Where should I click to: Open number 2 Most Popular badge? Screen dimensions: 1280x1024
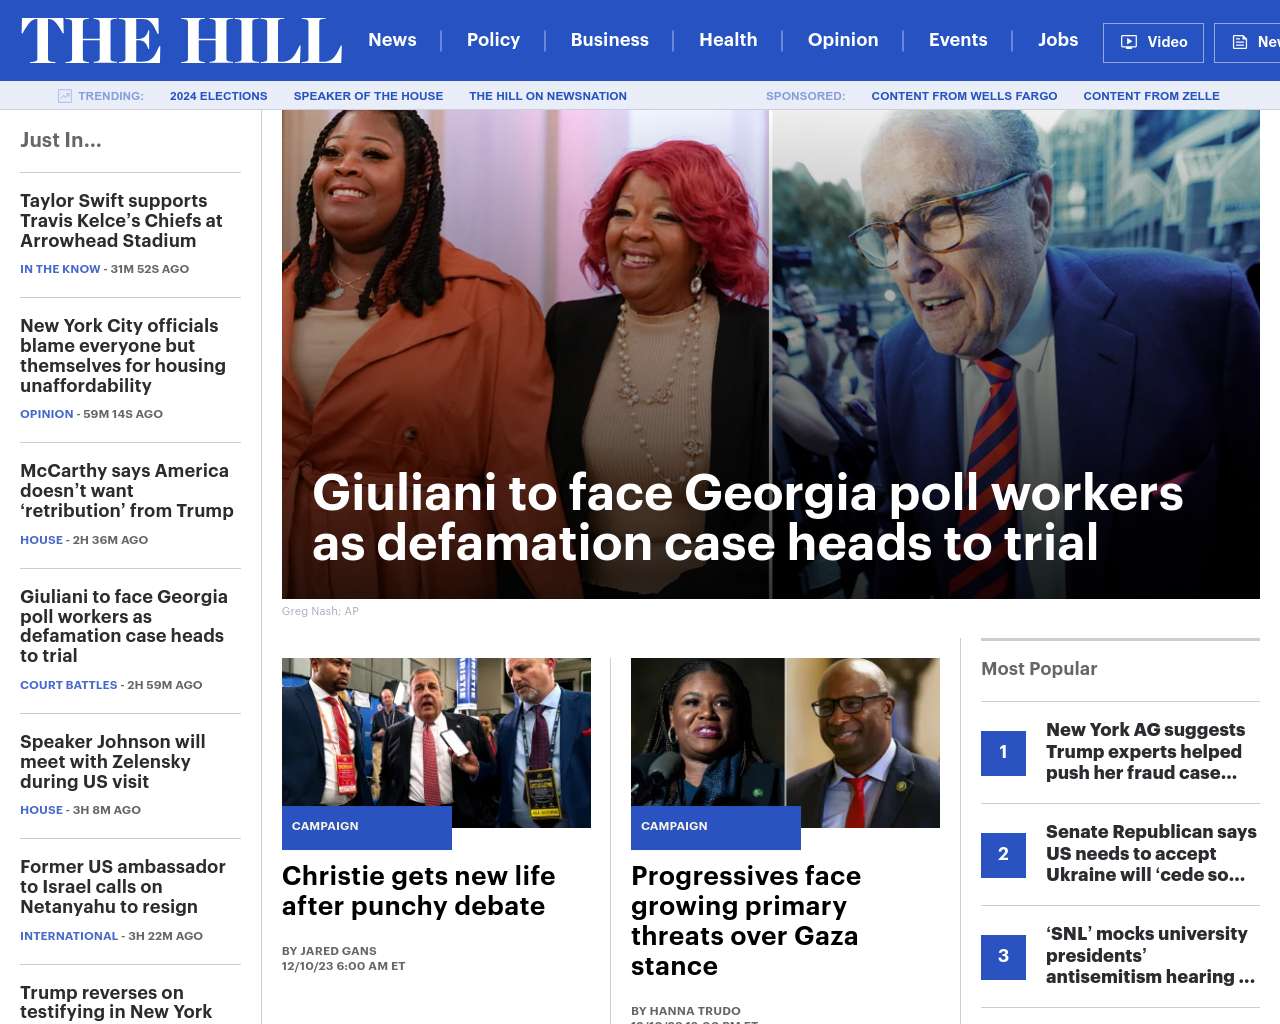[1003, 855]
